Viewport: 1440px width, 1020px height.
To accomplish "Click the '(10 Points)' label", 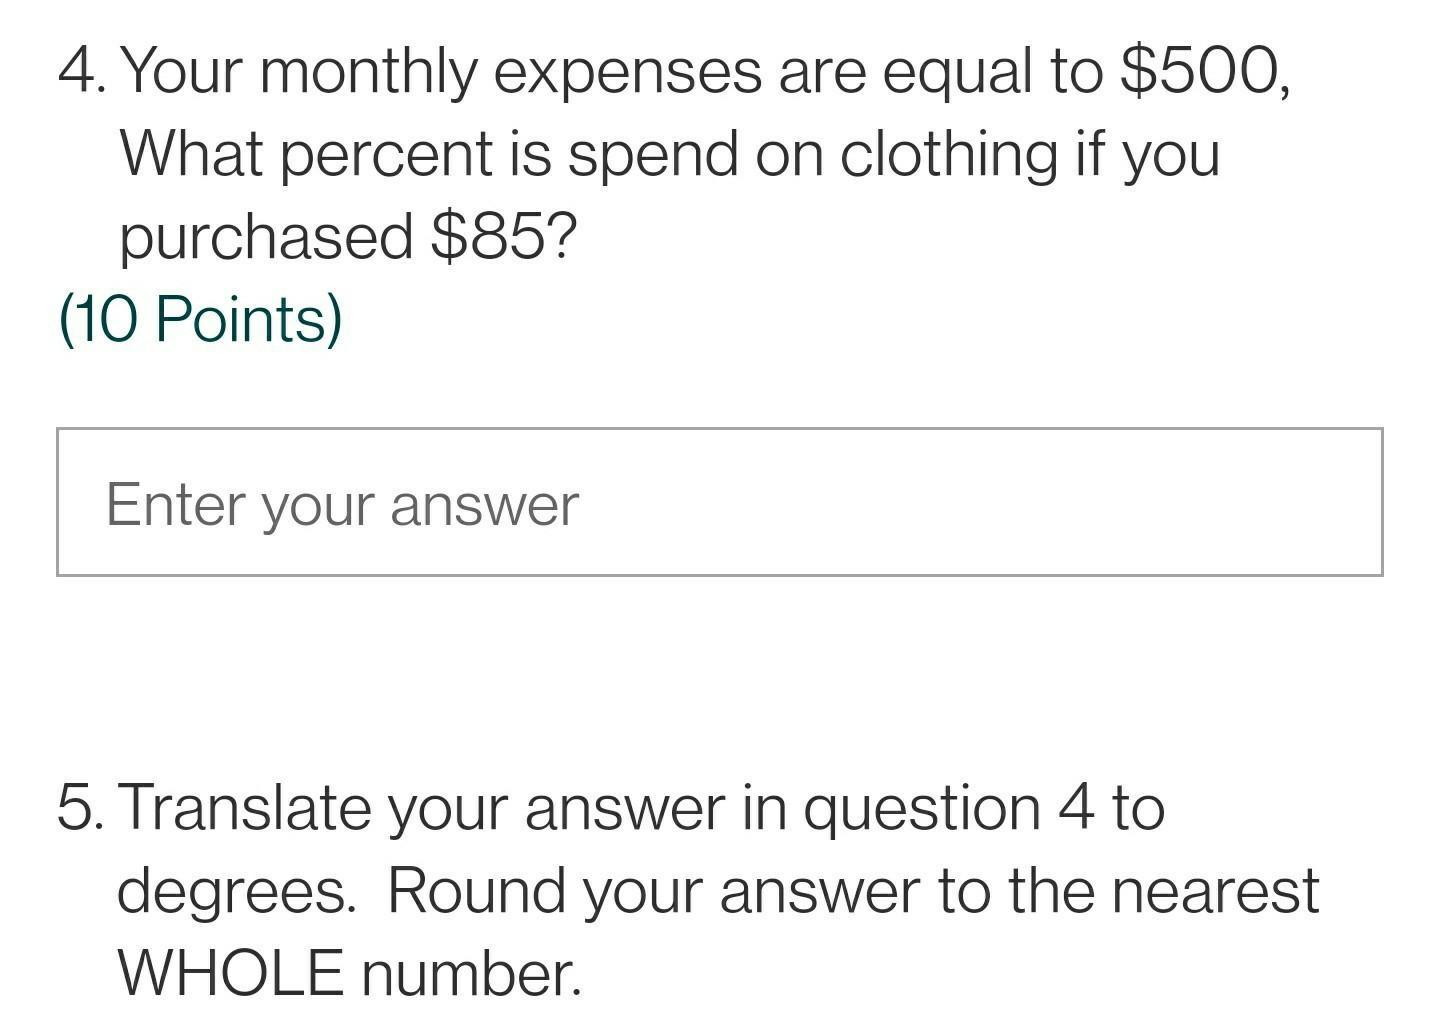I will click(x=201, y=319).
